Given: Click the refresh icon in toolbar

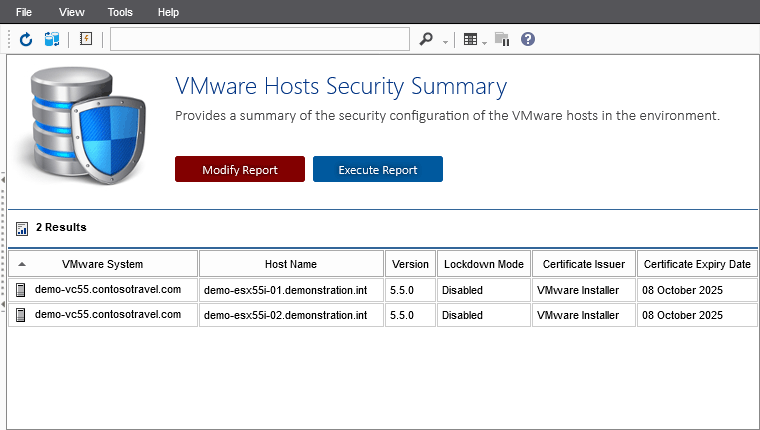Looking at the screenshot, I should 26,39.
